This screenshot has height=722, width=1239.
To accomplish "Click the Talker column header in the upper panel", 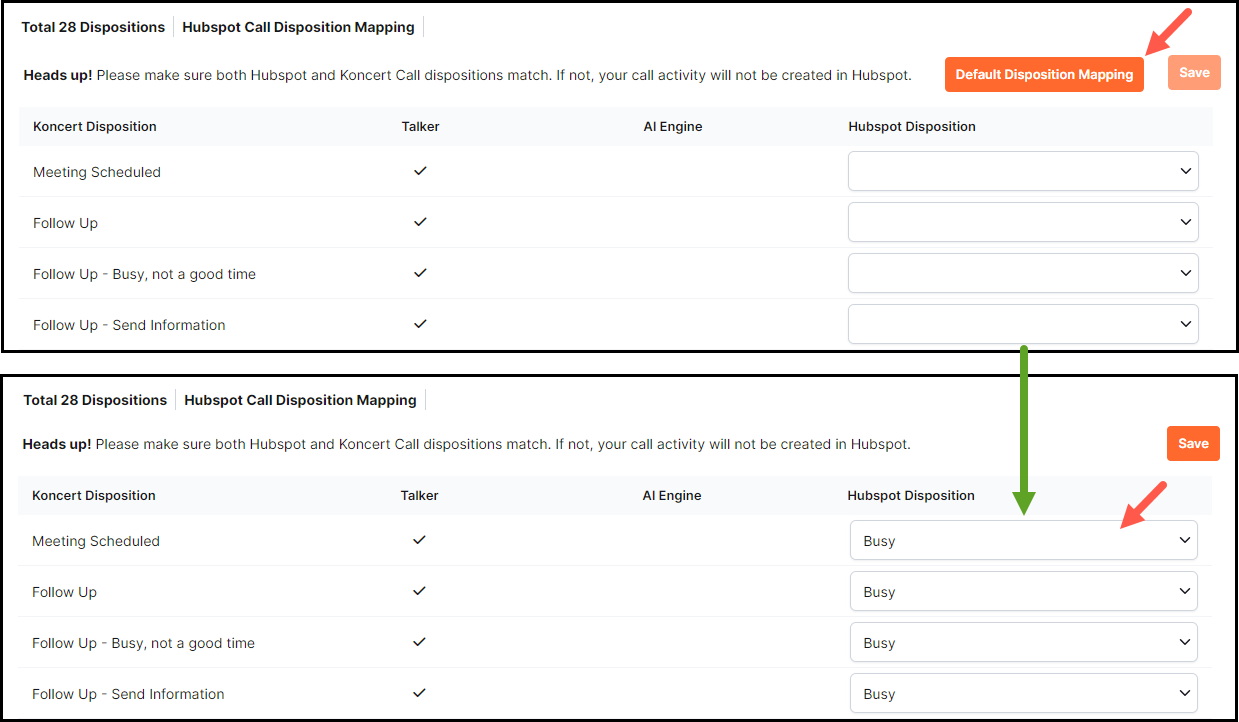I will [x=421, y=127].
